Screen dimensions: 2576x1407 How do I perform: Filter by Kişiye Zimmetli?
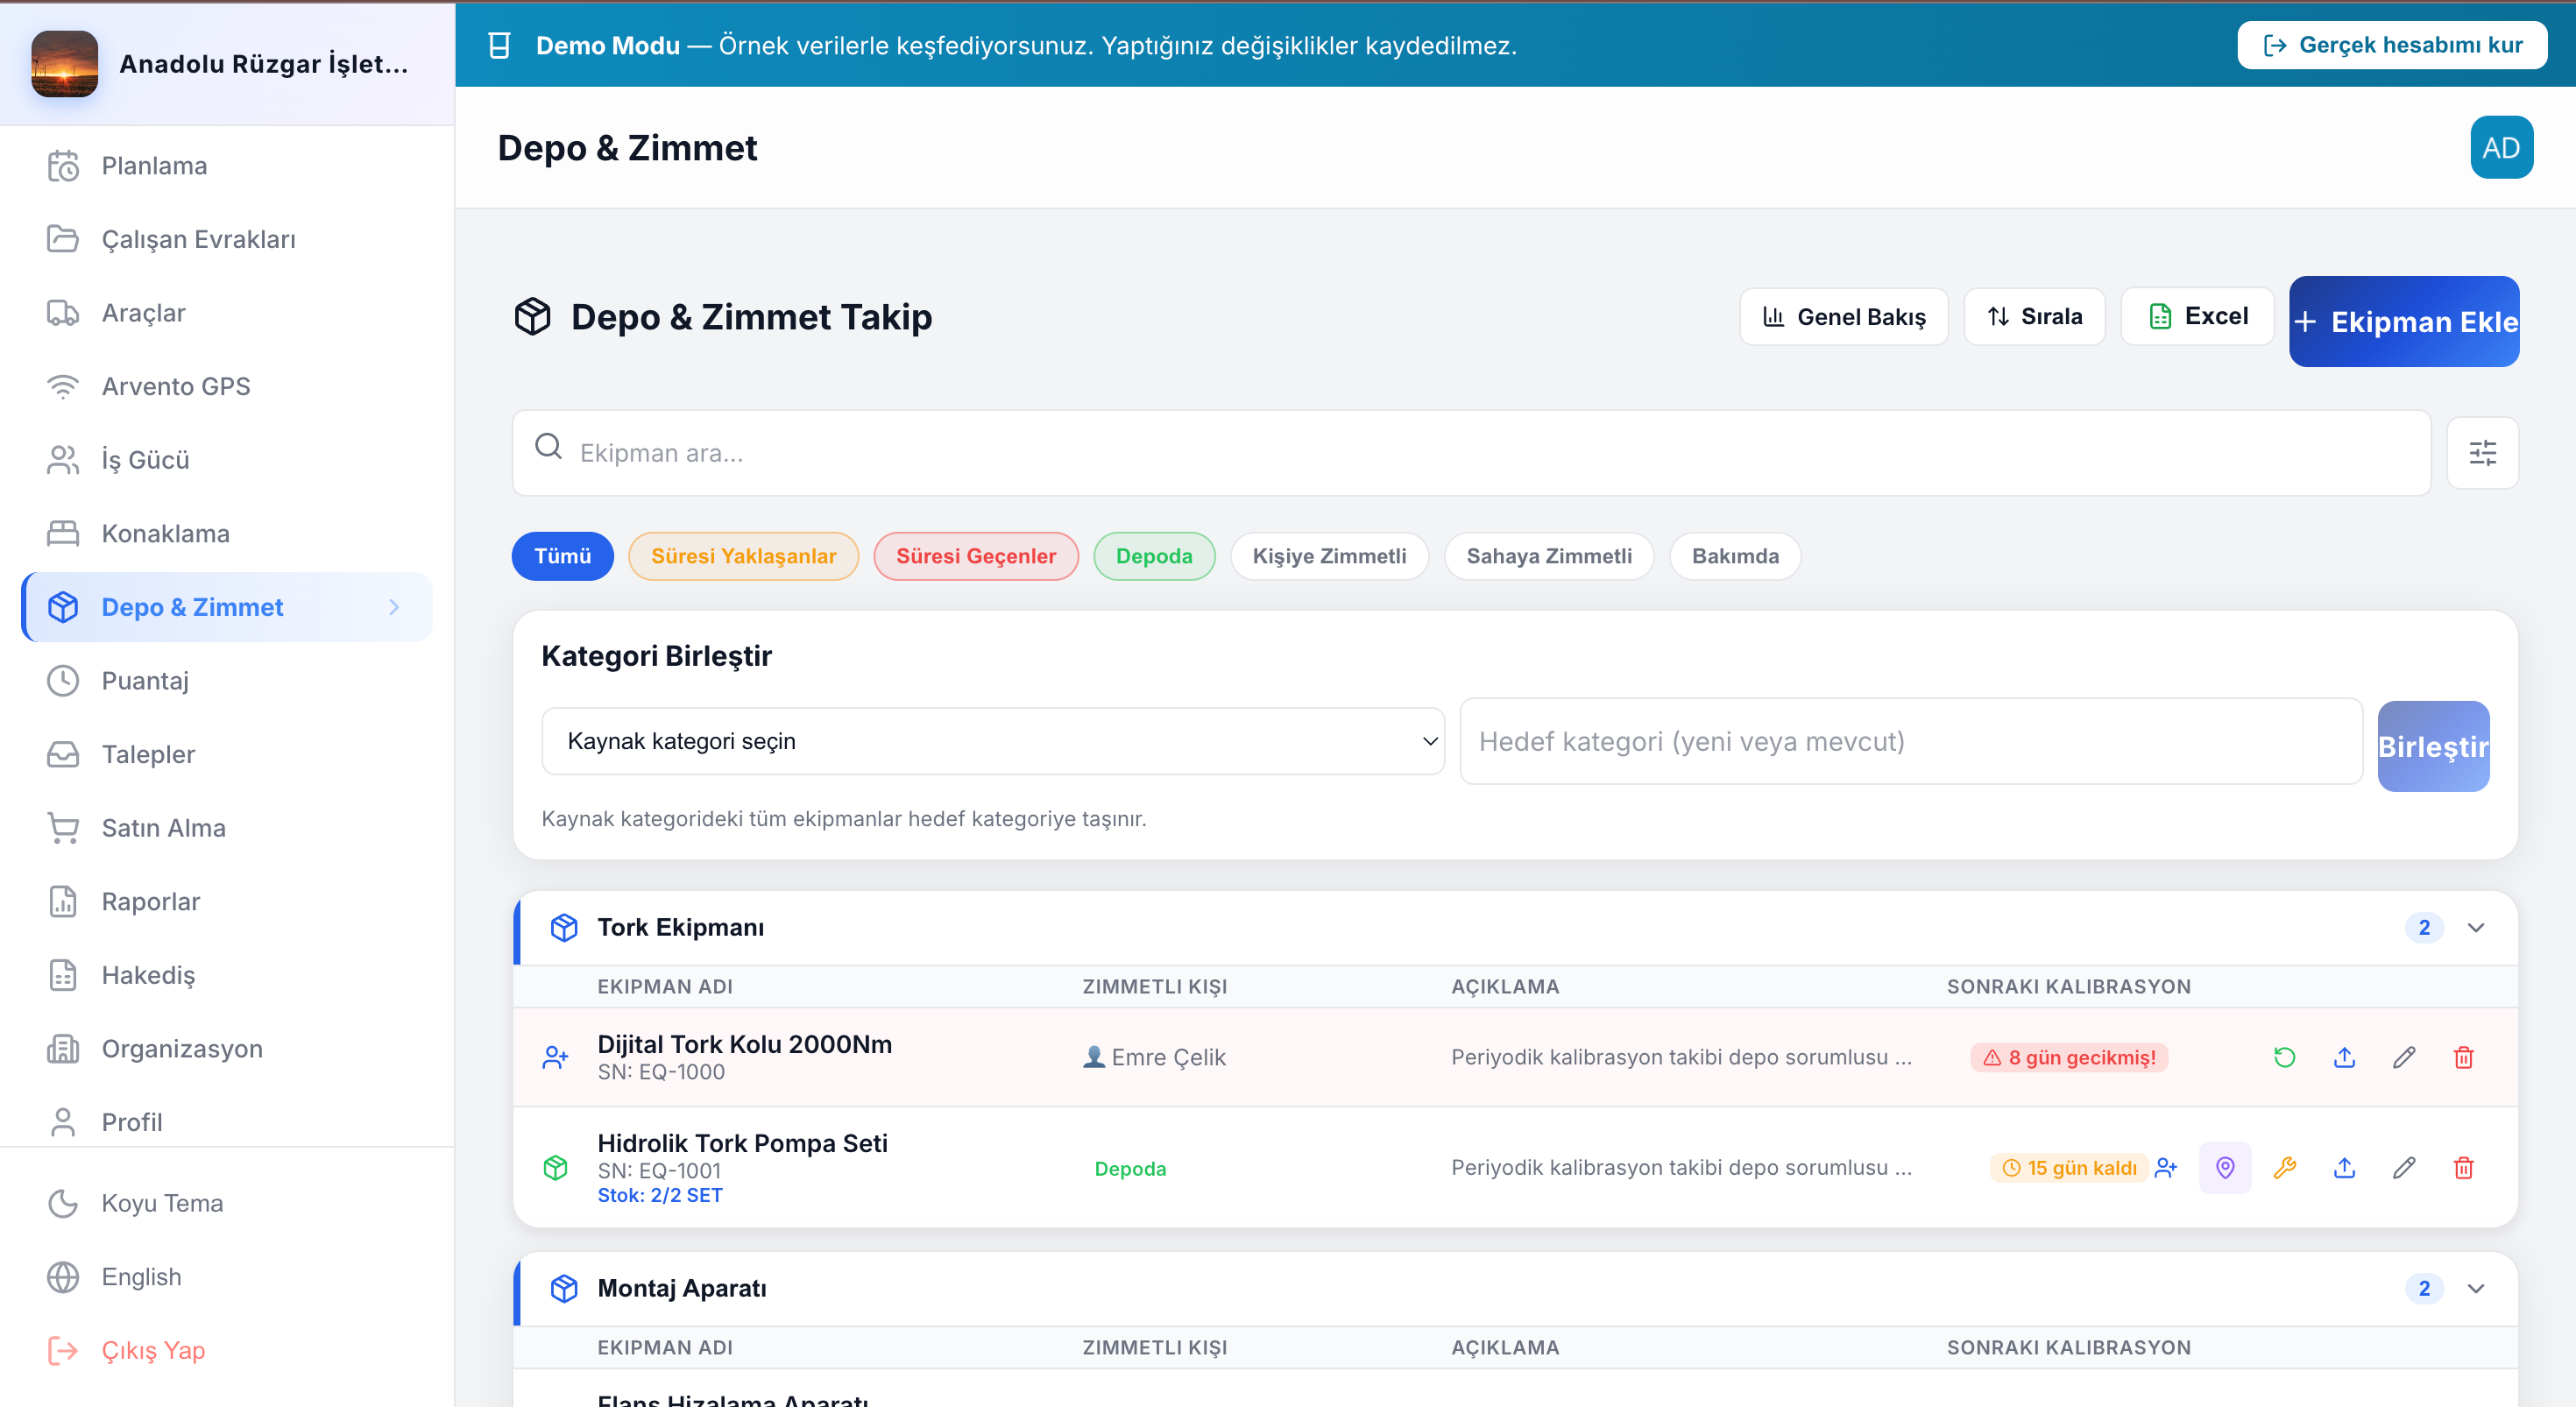click(x=1329, y=556)
